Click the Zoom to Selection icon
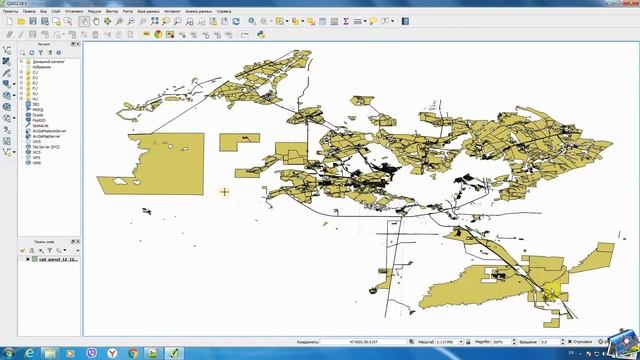The image size is (640, 360). pos(166,21)
